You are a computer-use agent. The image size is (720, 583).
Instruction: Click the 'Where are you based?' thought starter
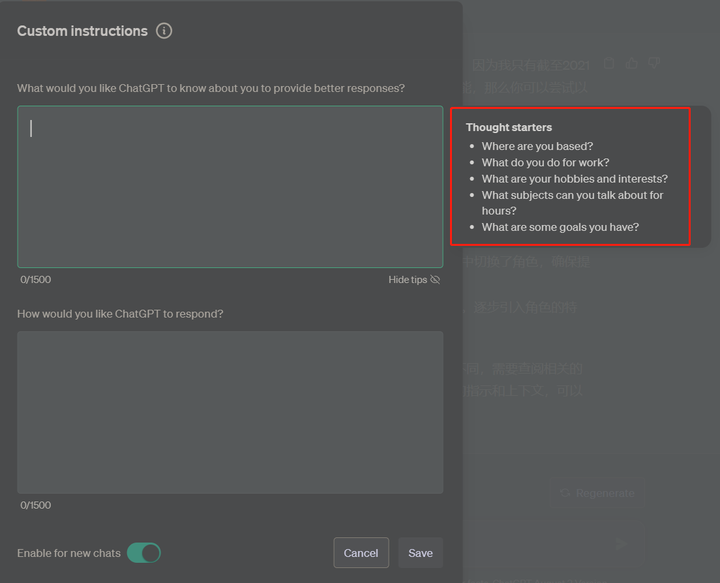coord(537,146)
